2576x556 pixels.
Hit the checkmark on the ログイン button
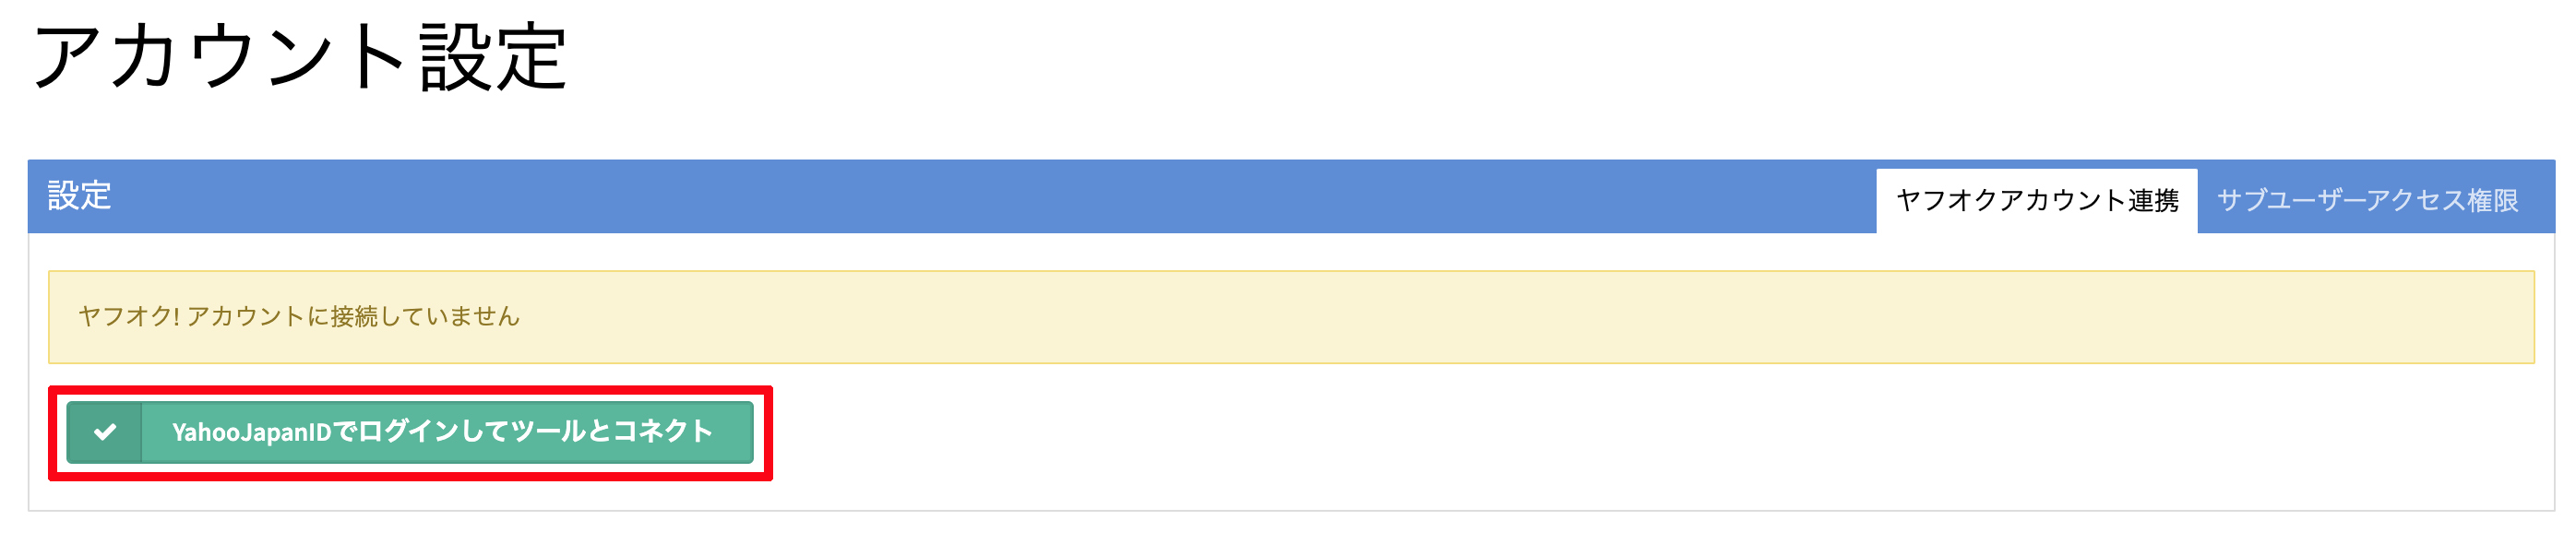point(105,432)
